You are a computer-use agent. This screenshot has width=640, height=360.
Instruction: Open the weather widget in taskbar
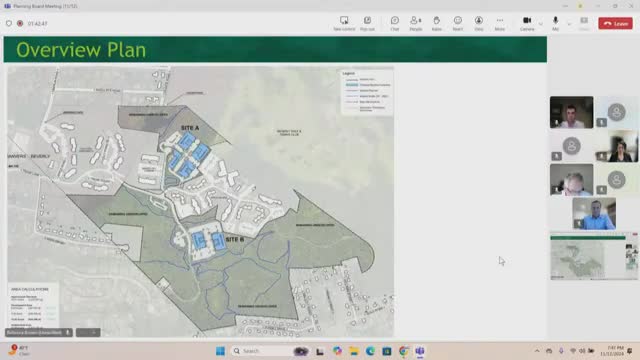pyautogui.click(x=19, y=350)
